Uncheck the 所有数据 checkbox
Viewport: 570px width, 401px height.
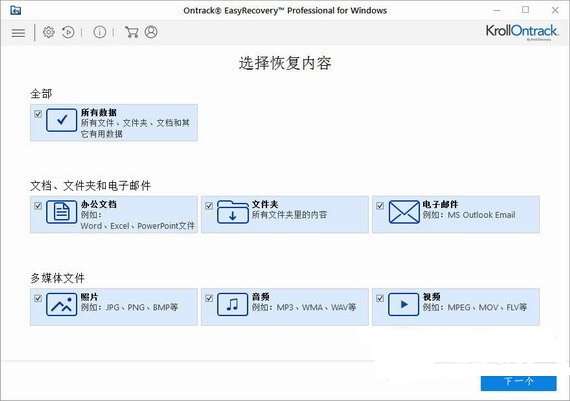[38, 114]
